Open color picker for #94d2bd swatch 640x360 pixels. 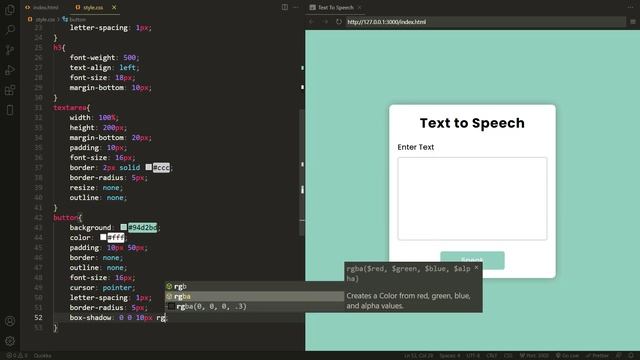coord(123,227)
